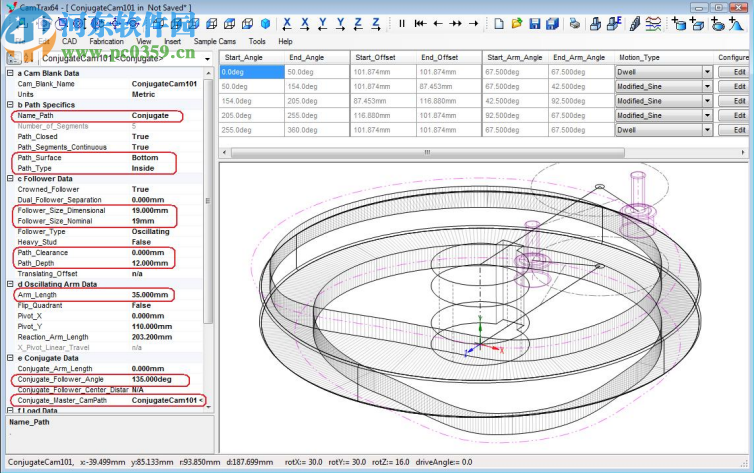The image size is (754, 473).
Task: Click the Flip_Quadrant False value
Action: click(142, 305)
